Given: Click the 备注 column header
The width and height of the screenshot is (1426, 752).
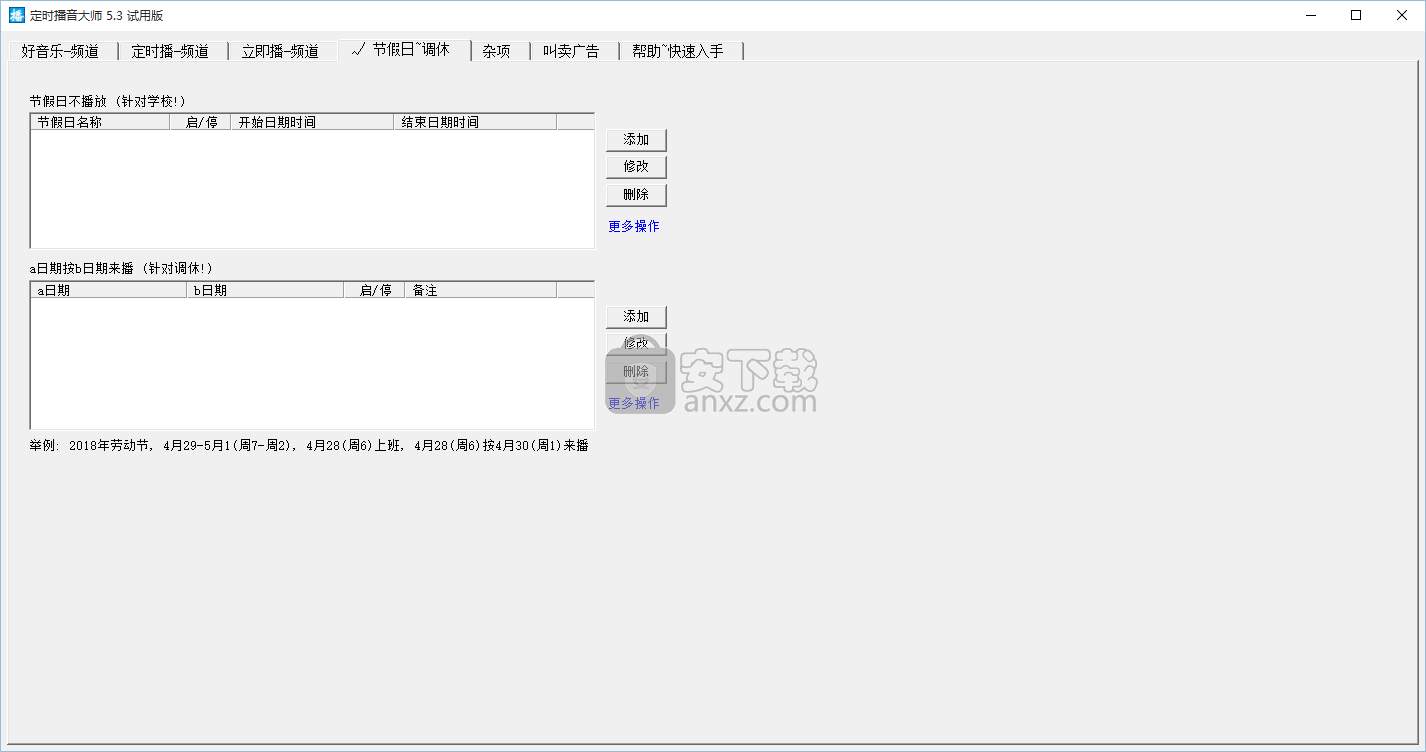Looking at the screenshot, I should click(x=481, y=290).
